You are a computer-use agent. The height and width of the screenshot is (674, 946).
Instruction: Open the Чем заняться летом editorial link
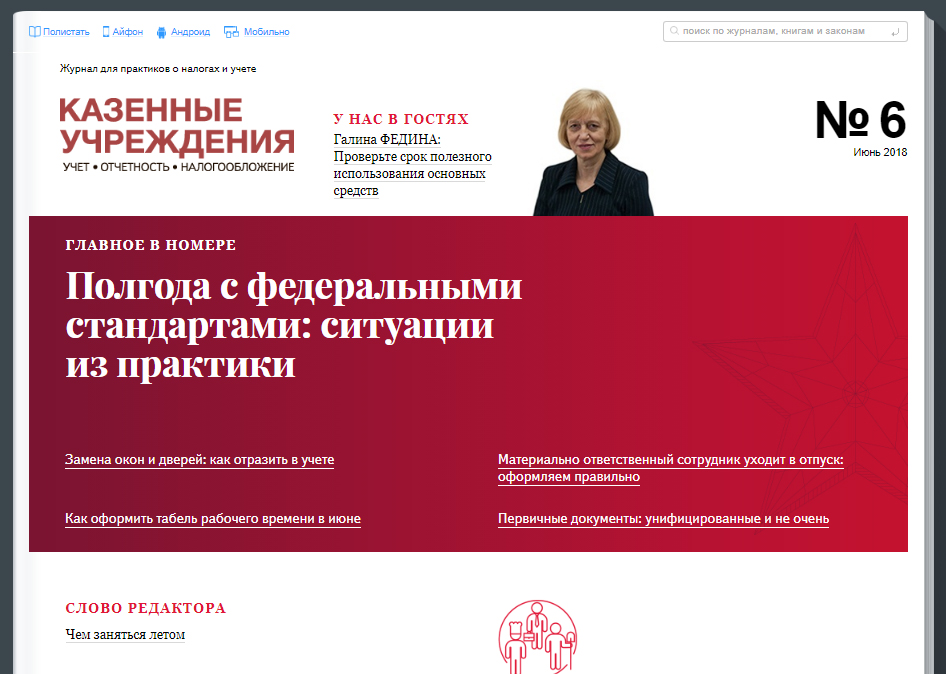(x=125, y=635)
